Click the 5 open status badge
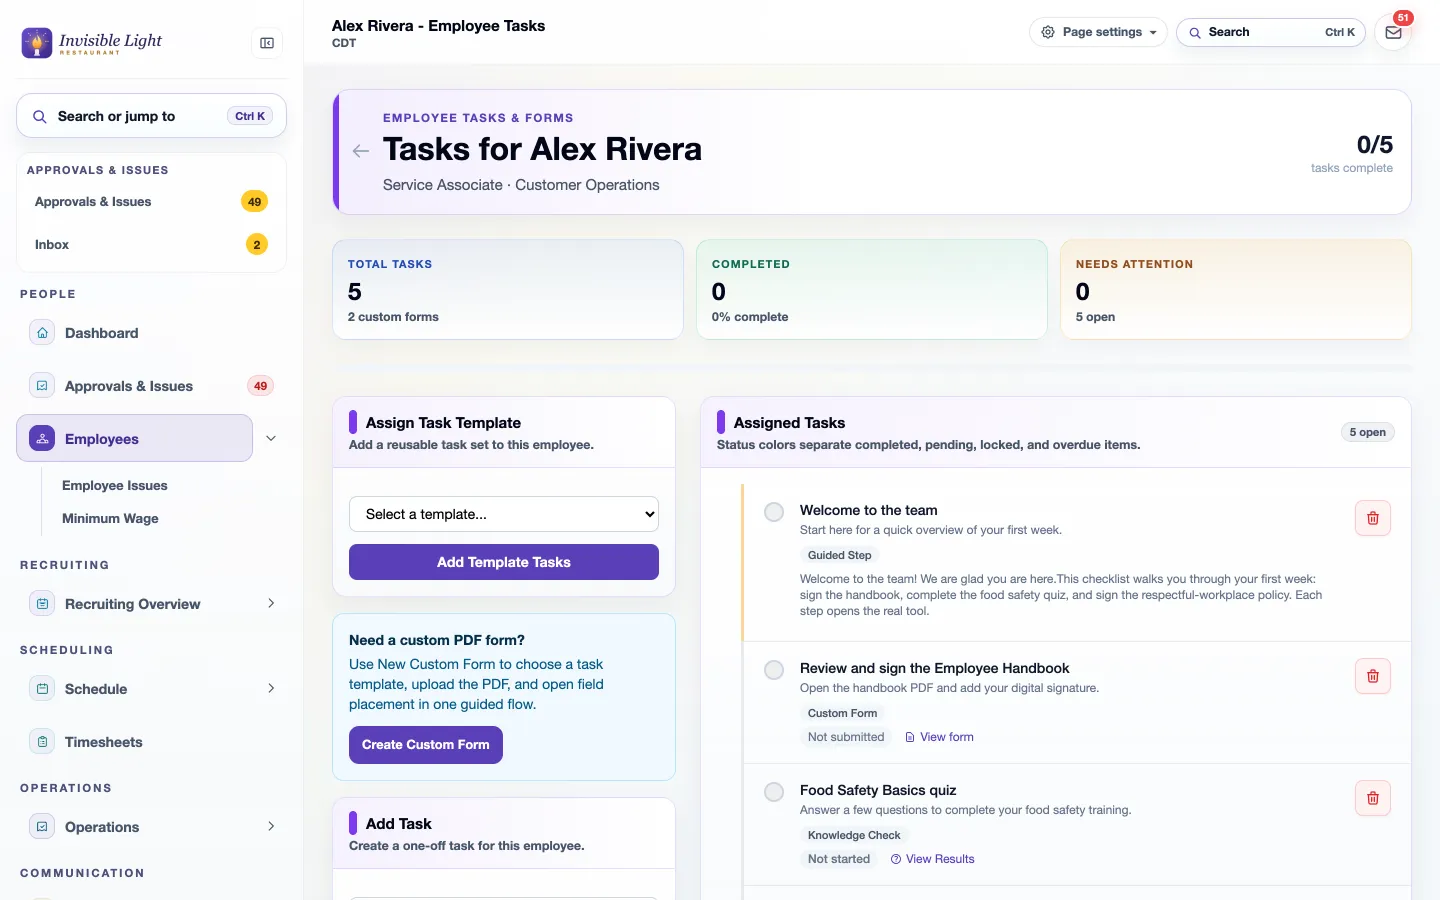The image size is (1440, 900). pyautogui.click(x=1368, y=432)
